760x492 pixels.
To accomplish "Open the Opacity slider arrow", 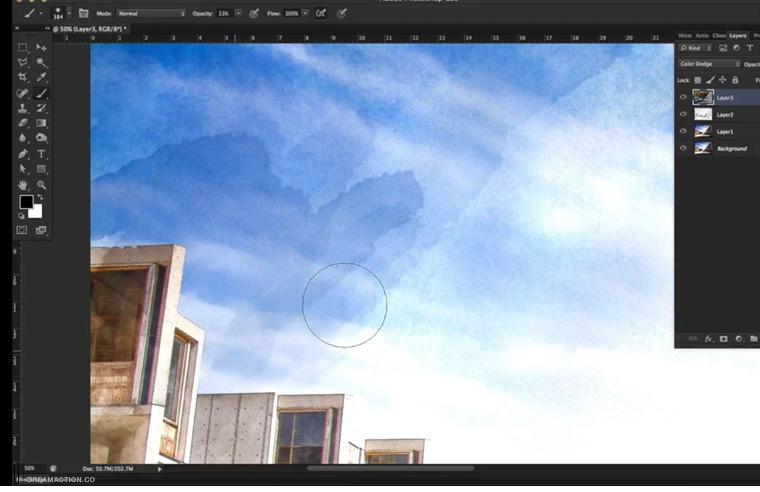I will tap(238, 14).
